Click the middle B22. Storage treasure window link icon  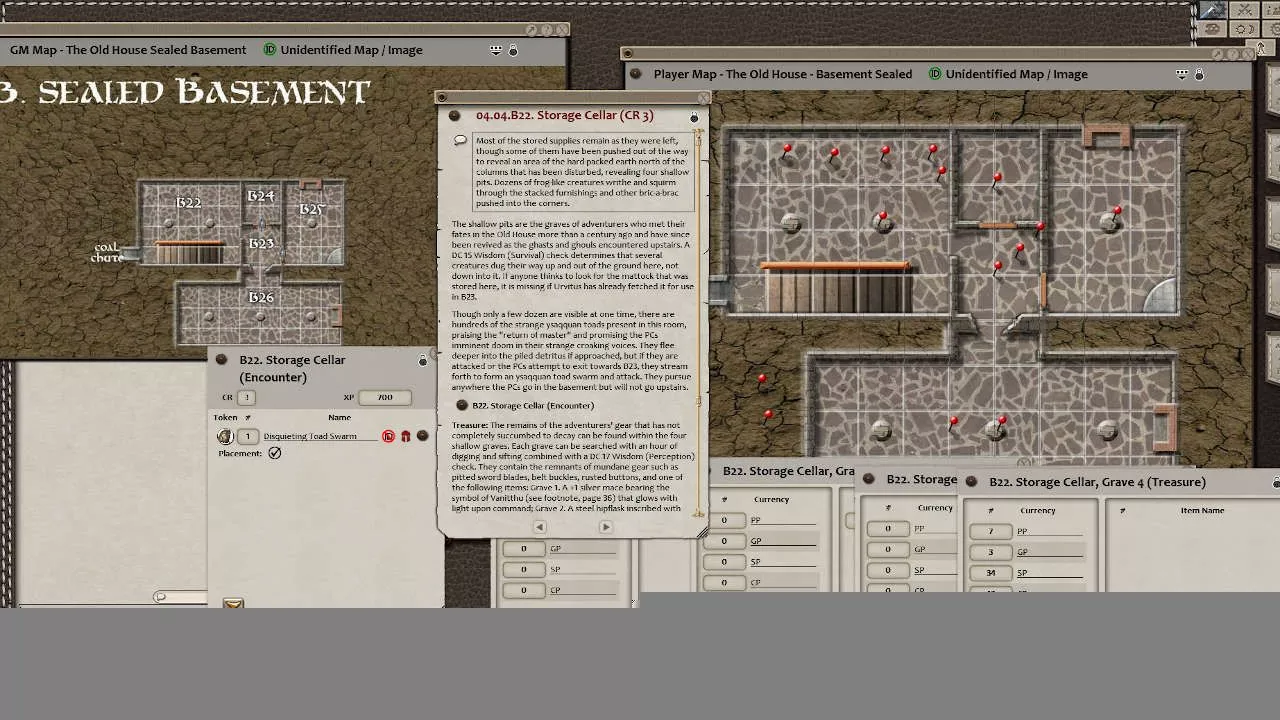870,479
